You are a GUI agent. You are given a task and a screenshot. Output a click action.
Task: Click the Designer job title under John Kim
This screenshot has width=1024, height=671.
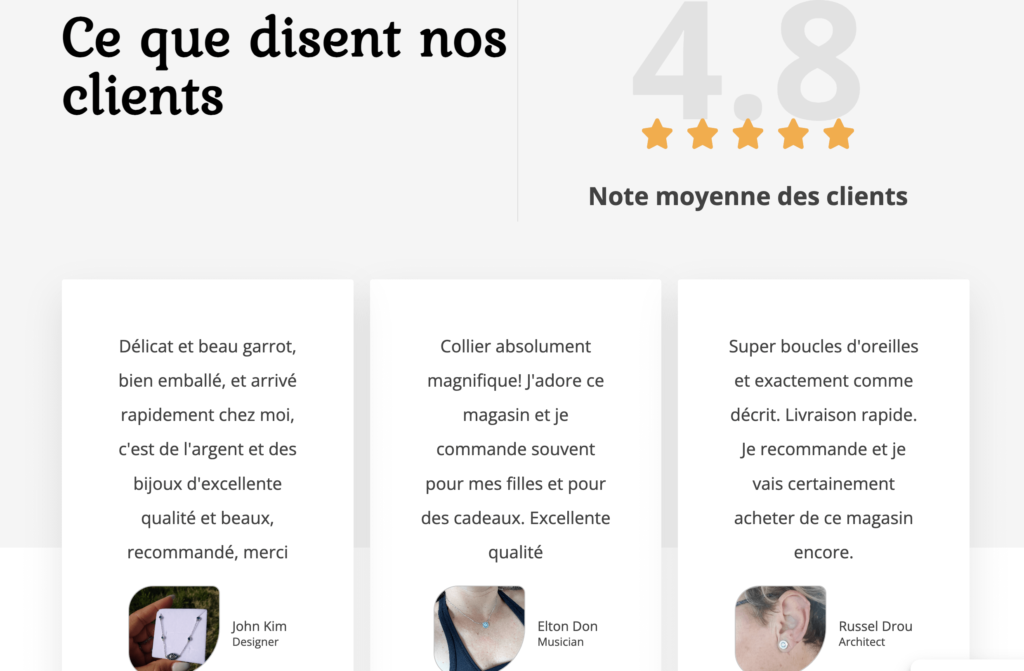pos(255,642)
